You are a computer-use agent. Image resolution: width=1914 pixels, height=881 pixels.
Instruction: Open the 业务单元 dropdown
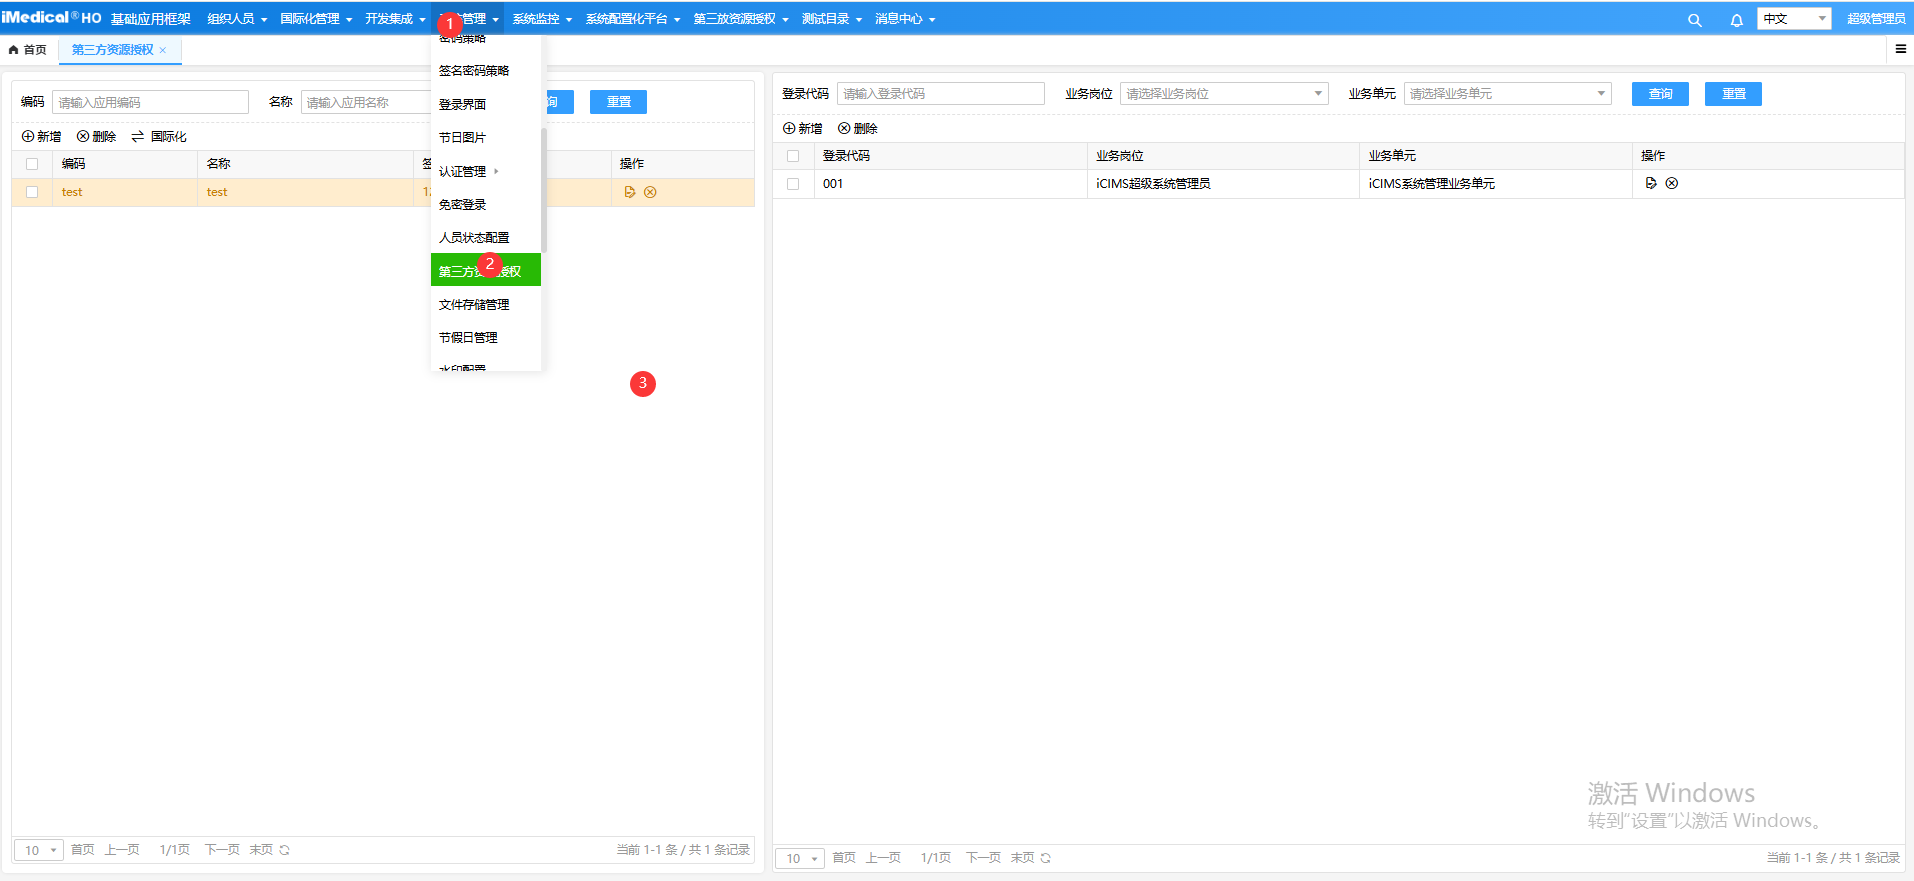[x=1508, y=93]
